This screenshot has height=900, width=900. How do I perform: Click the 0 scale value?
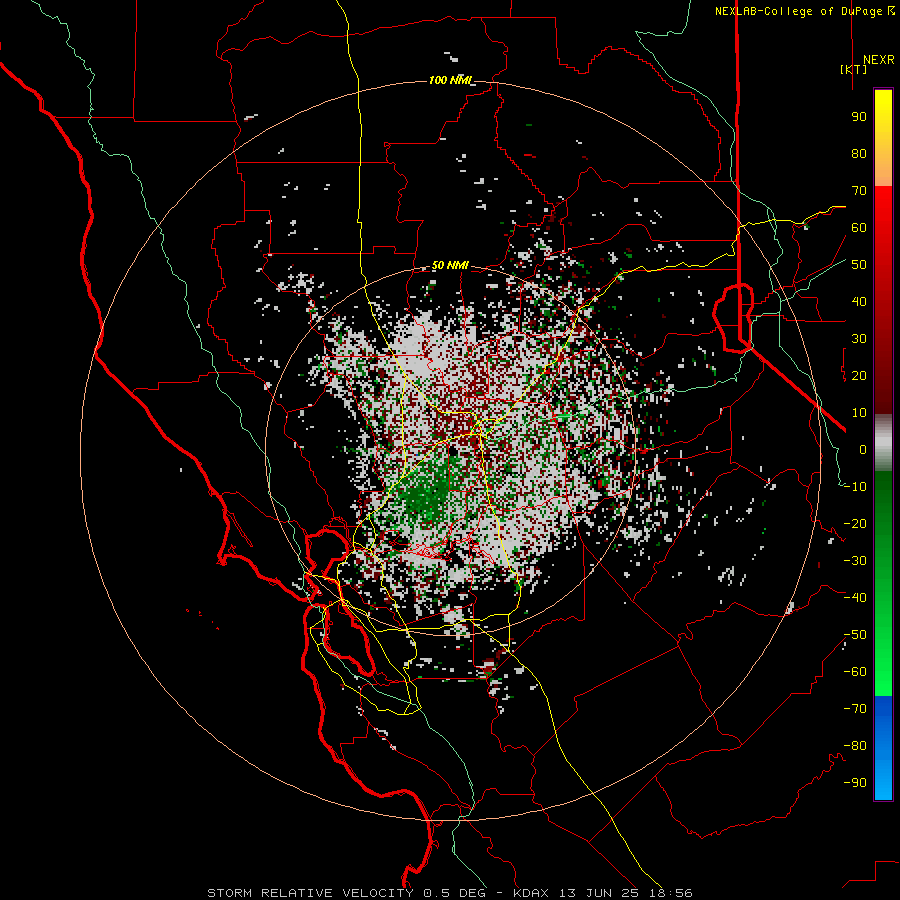tap(863, 450)
